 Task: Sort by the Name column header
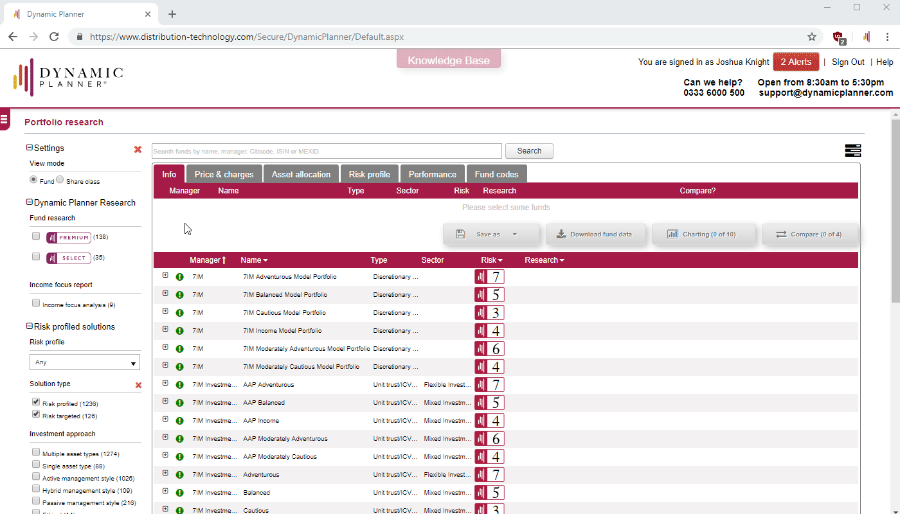254,260
